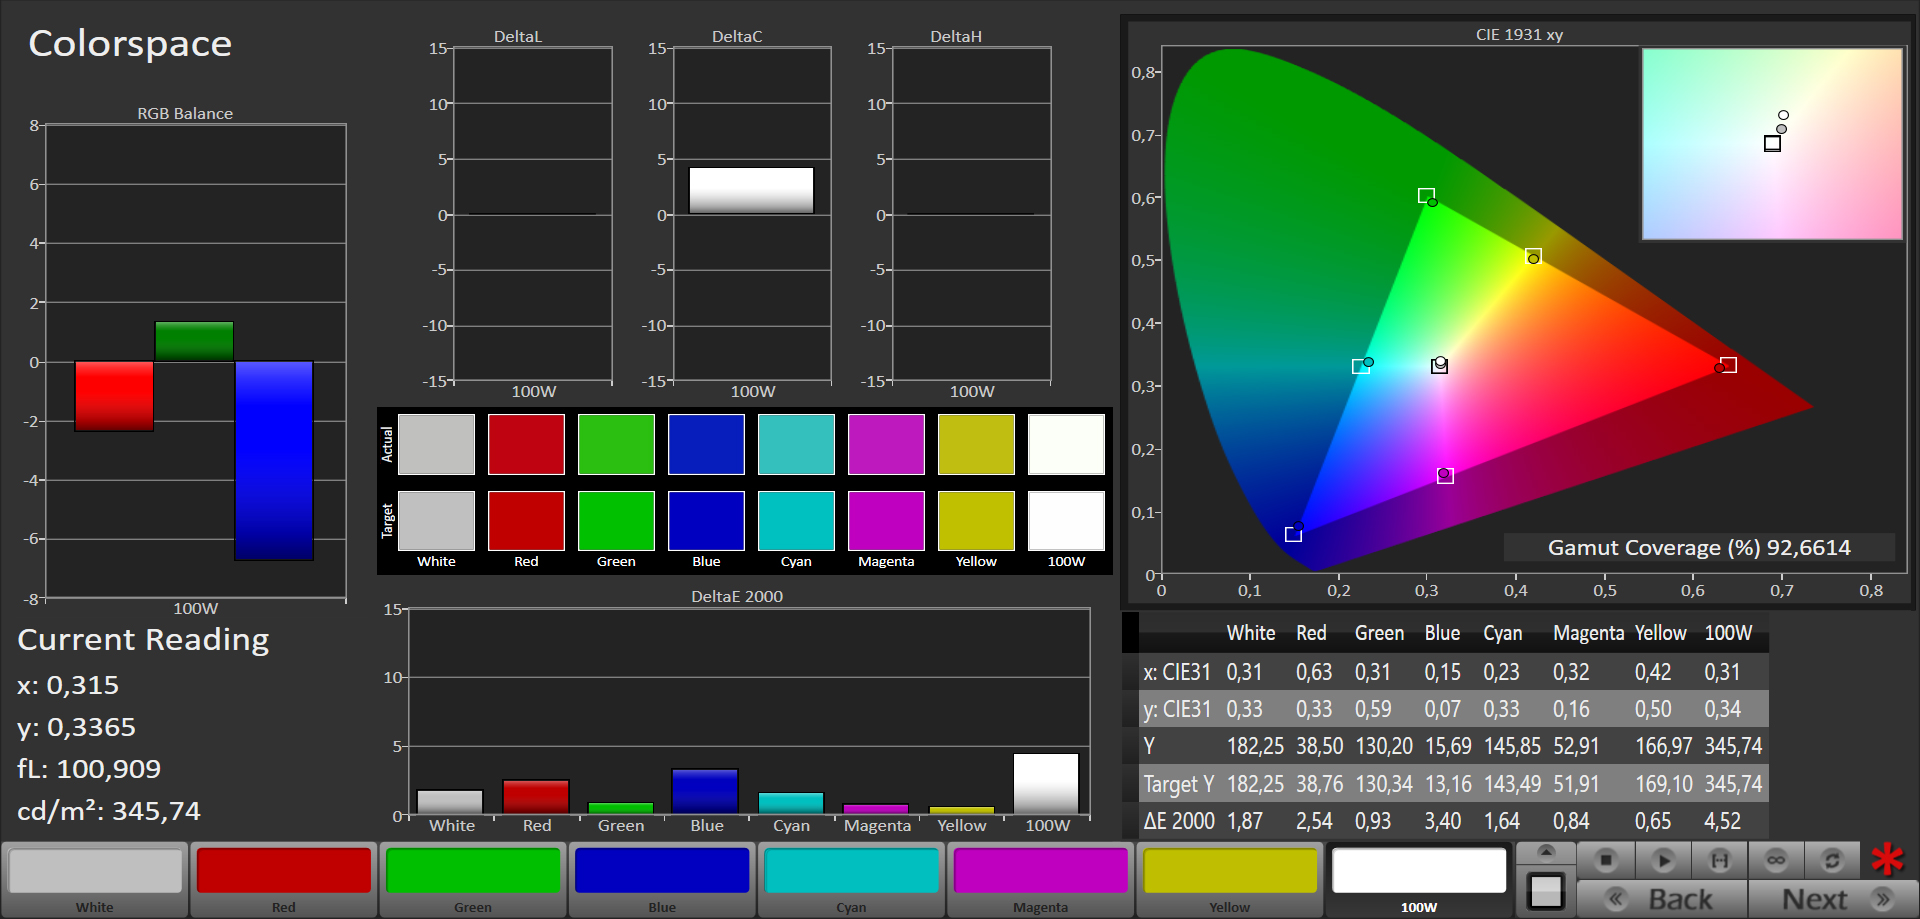Click the Blue bar in DeltaE 2000 chart
The width and height of the screenshot is (1920, 919).
(x=705, y=791)
